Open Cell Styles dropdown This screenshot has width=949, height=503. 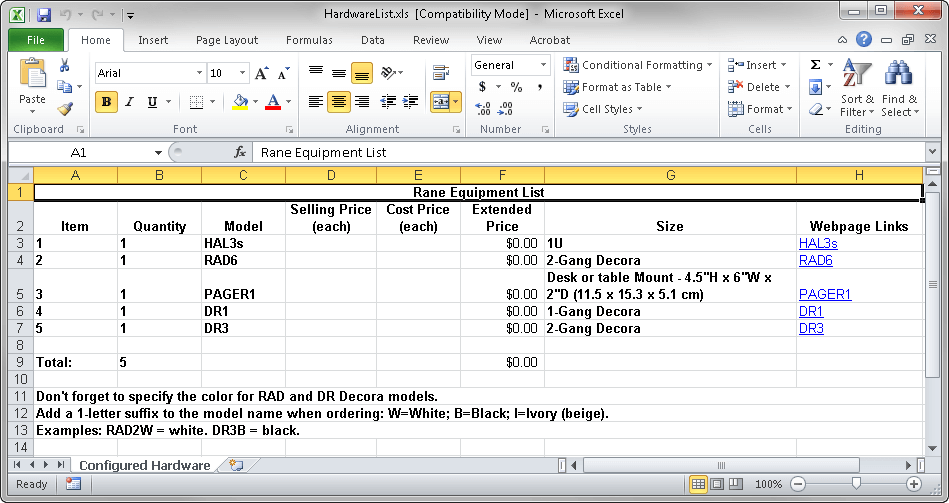[x=603, y=109]
